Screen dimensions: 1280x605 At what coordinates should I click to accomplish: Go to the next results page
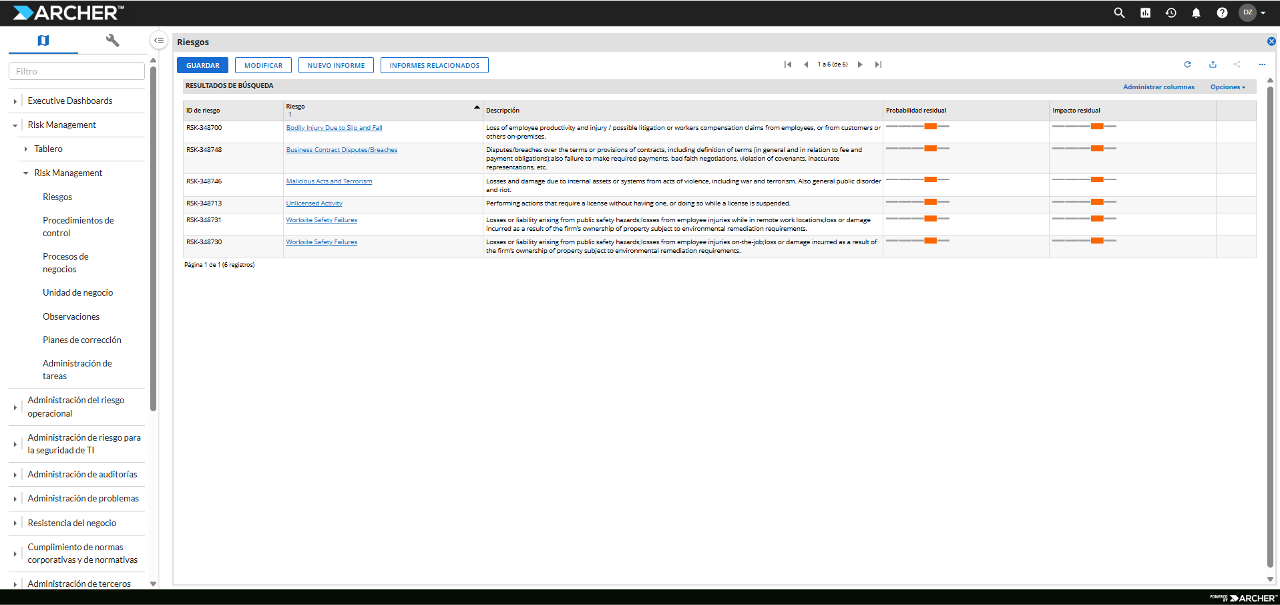coord(860,65)
